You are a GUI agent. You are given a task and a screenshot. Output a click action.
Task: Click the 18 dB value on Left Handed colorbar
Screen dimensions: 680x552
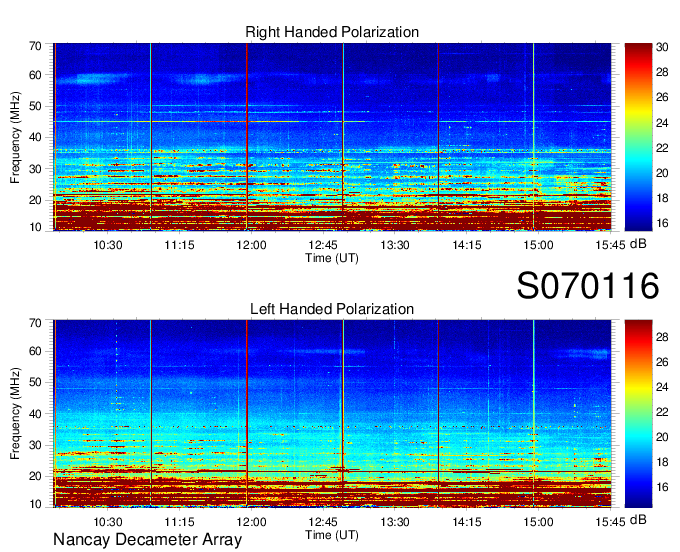tap(662, 462)
